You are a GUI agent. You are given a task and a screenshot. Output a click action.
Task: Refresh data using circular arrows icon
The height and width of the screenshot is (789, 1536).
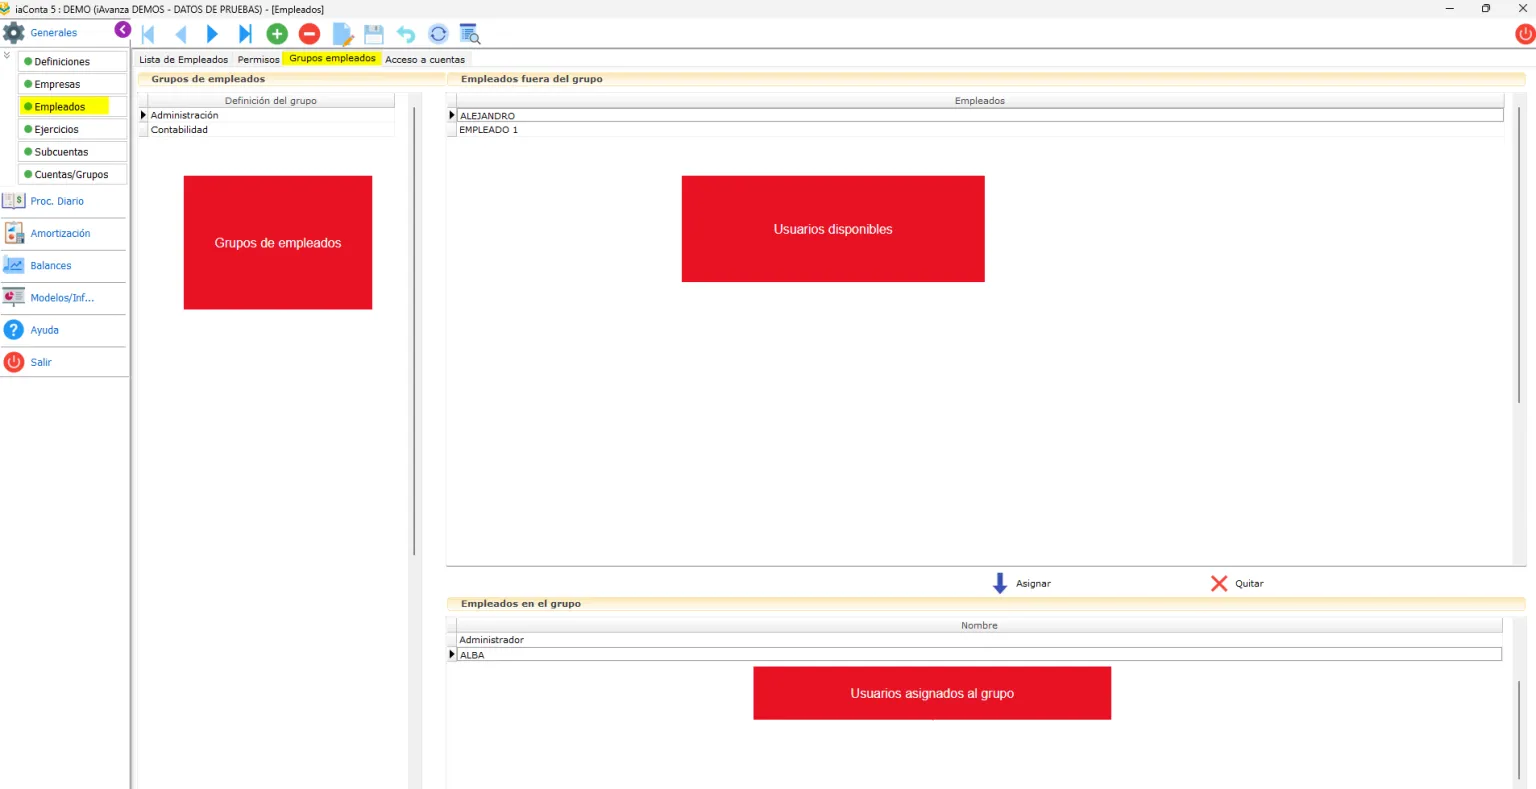click(438, 34)
